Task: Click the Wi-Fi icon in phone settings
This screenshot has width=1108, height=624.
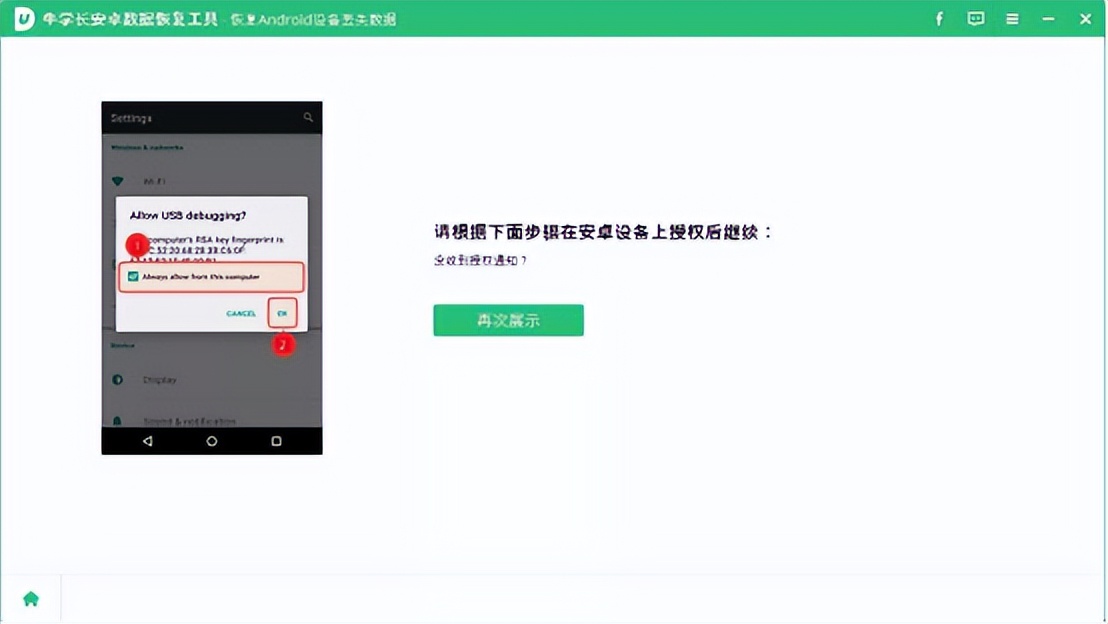Action: (x=118, y=182)
